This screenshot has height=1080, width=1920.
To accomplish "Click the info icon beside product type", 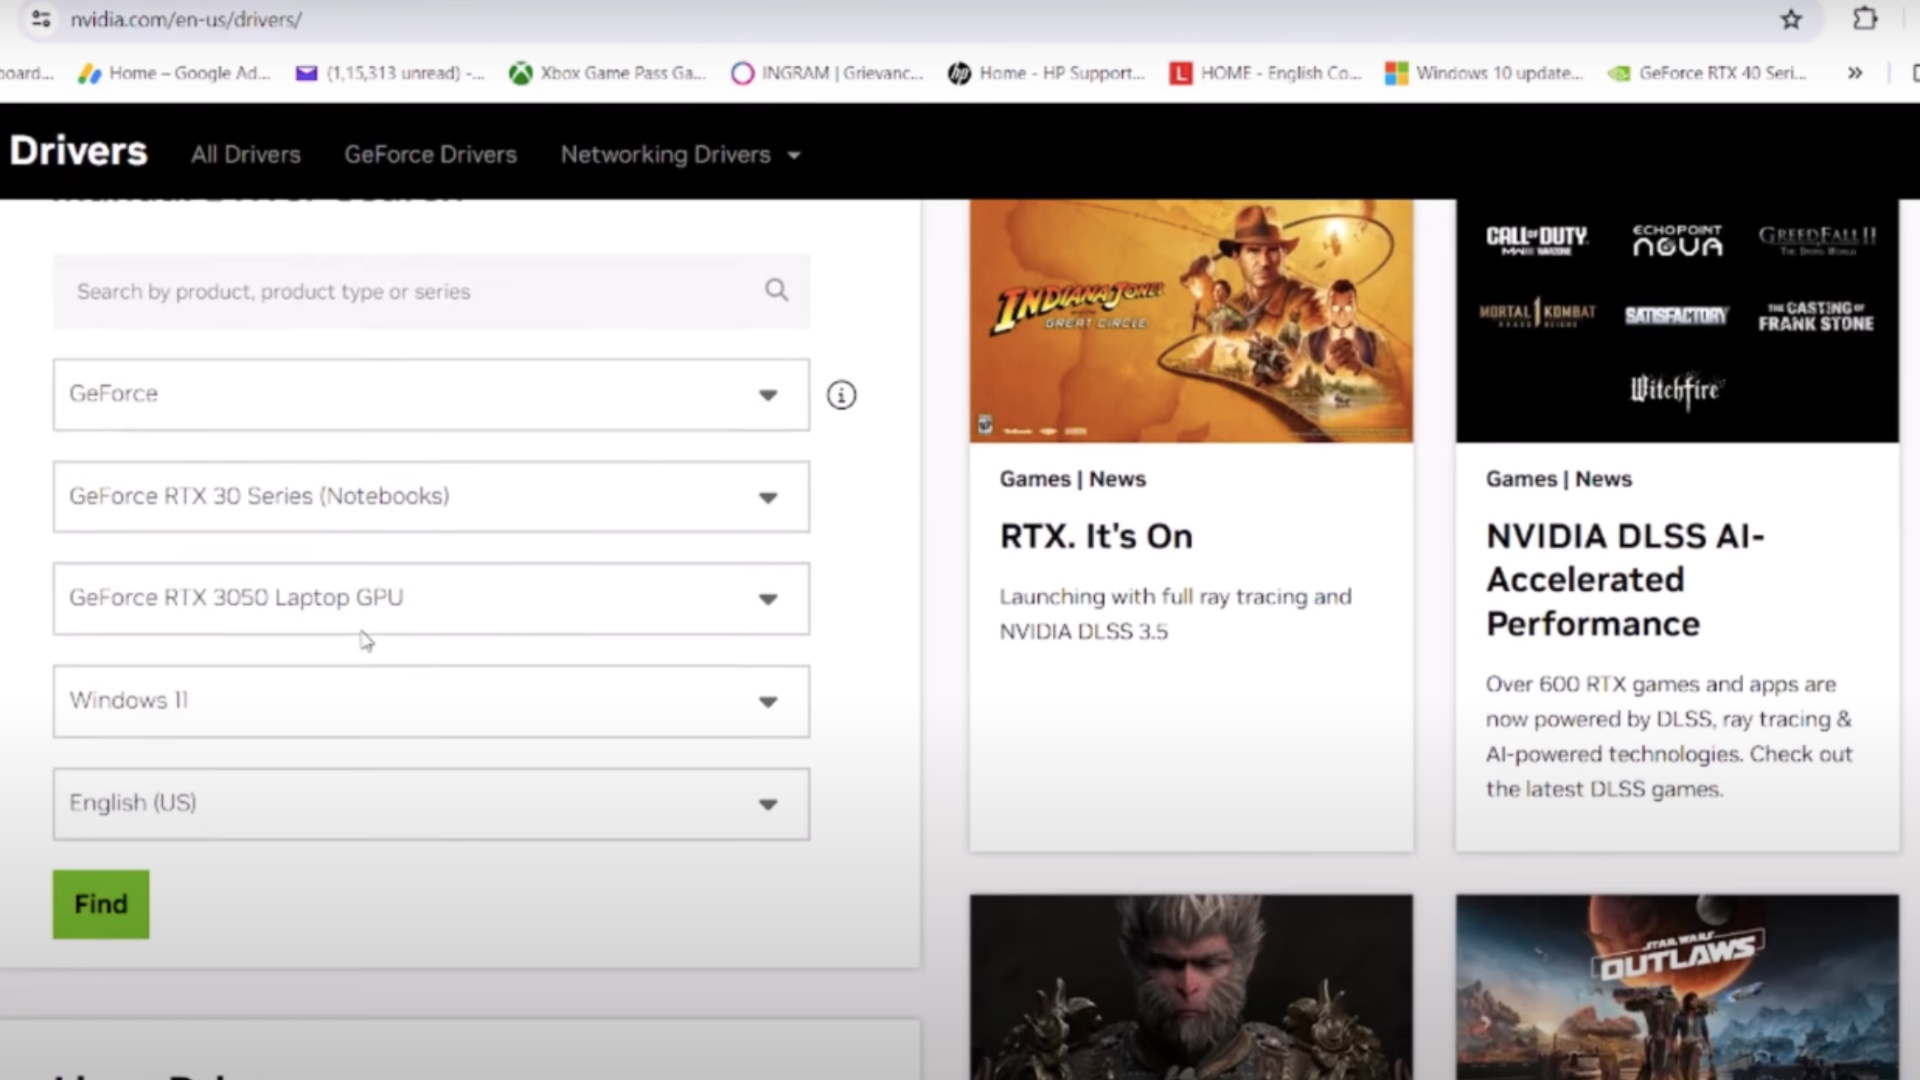I will pyautogui.click(x=841, y=395).
